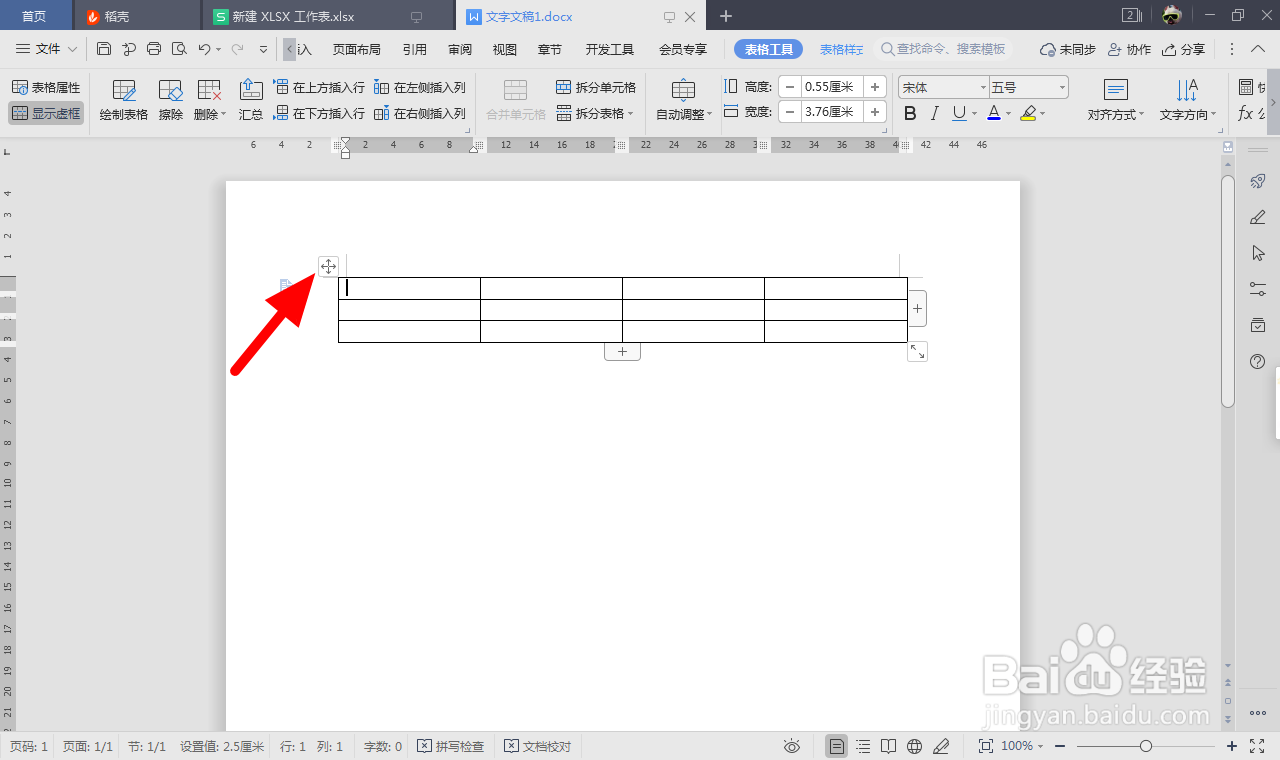Click Split Cells (拆分单元格)
Screen dimensions: 1280x760
(596, 88)
